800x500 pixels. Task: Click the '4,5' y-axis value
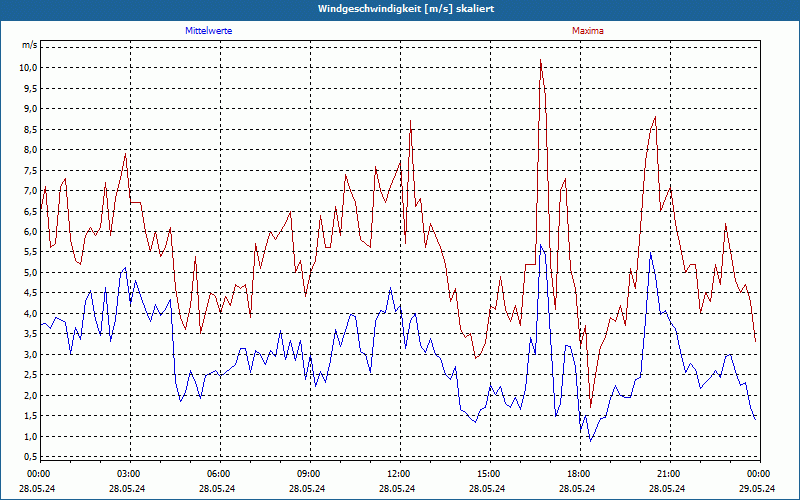31,293
